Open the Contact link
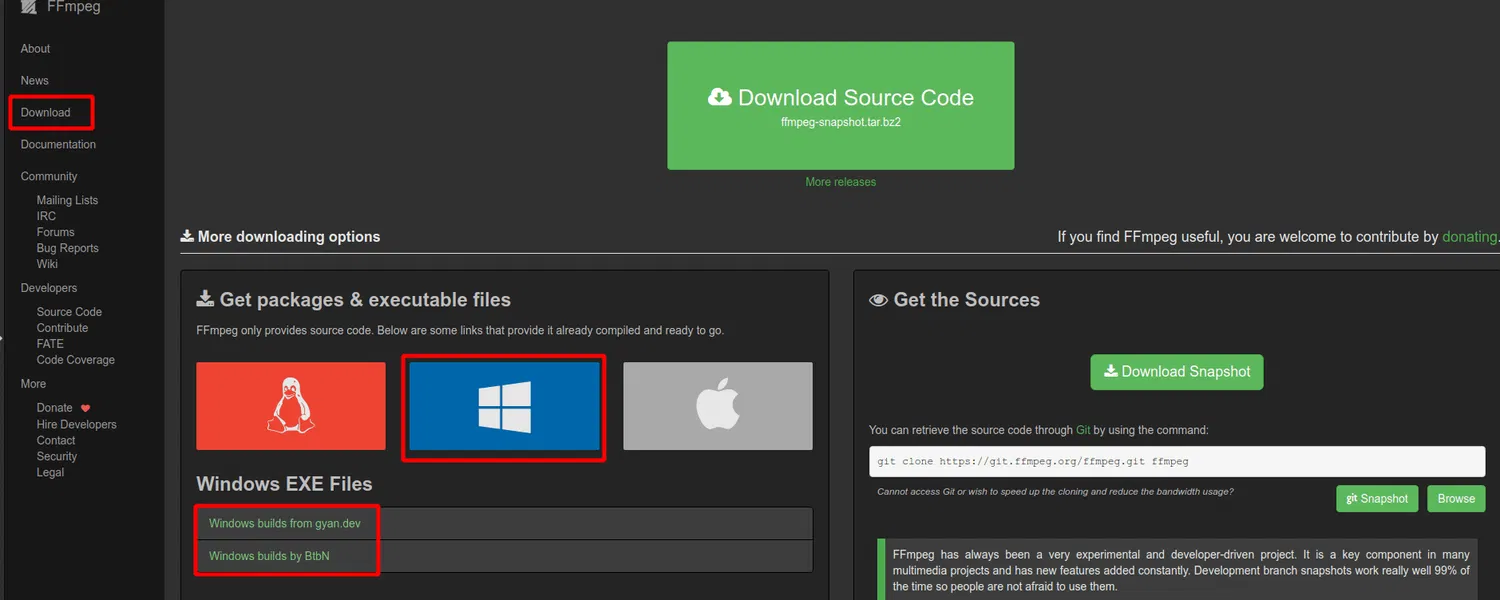Screen dimensions: 1500x600 click(56, 440)
